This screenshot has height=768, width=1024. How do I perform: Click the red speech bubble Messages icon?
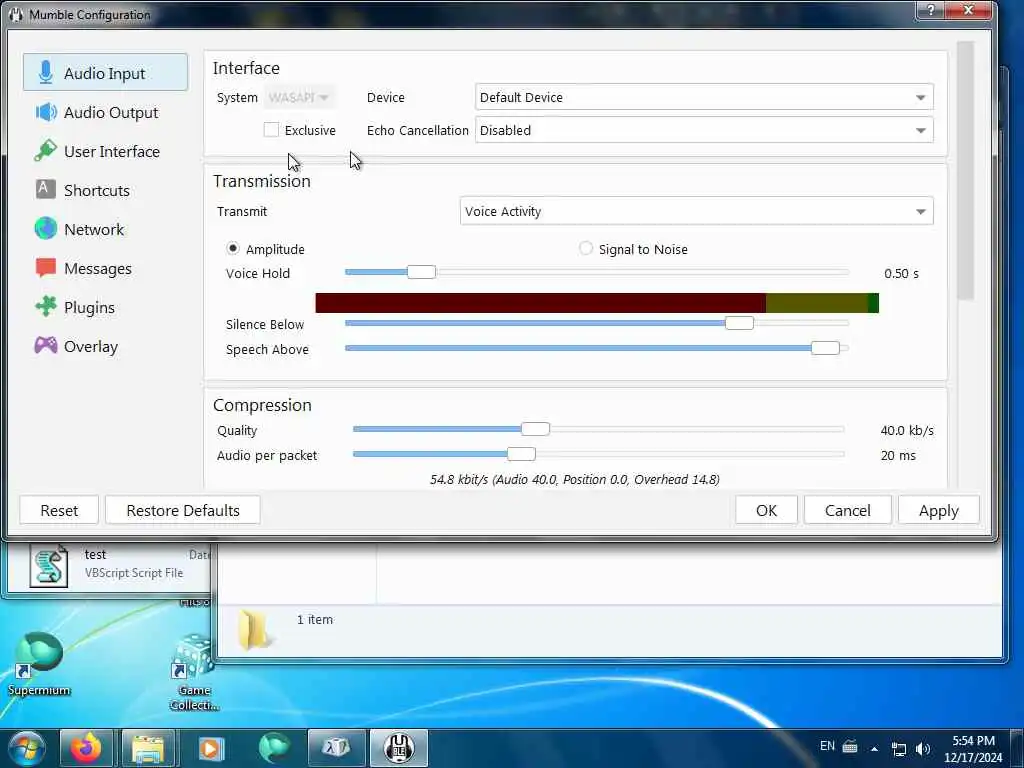(x=46, y=268)
